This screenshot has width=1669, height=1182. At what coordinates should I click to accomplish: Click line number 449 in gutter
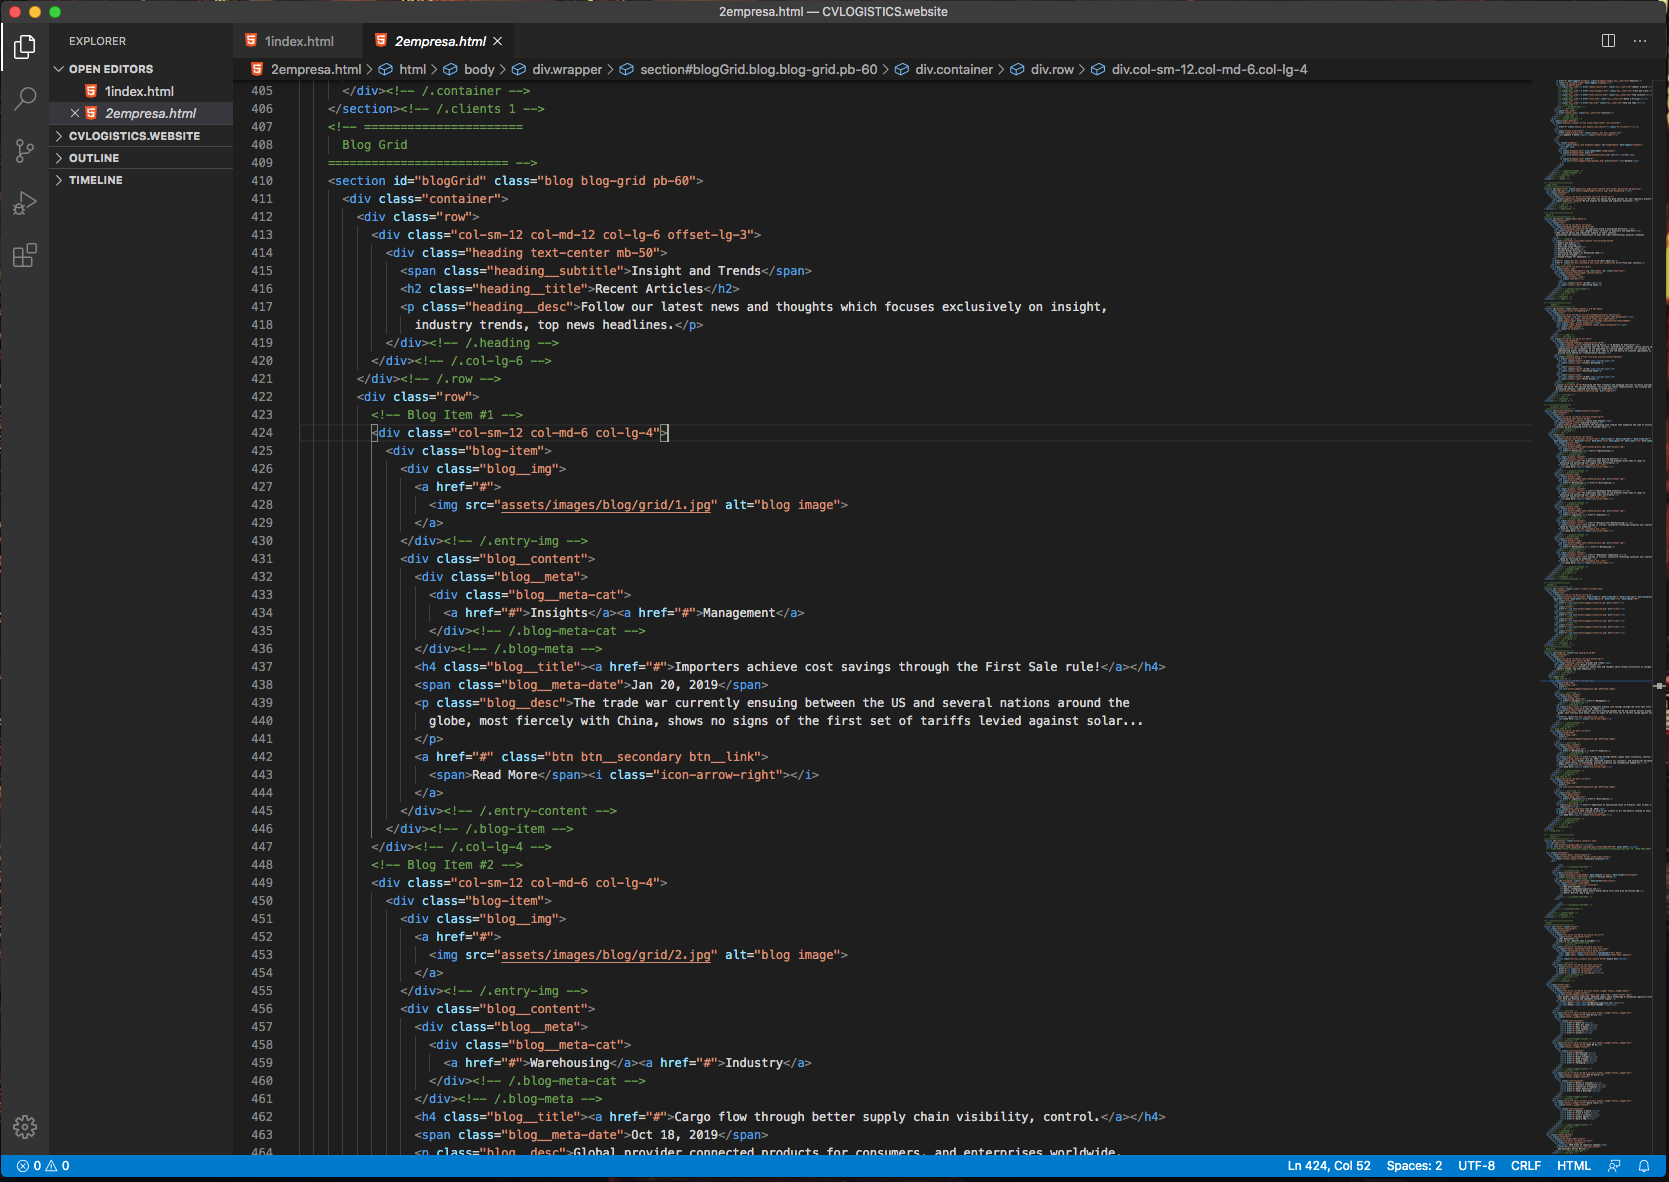click(262, 883)
